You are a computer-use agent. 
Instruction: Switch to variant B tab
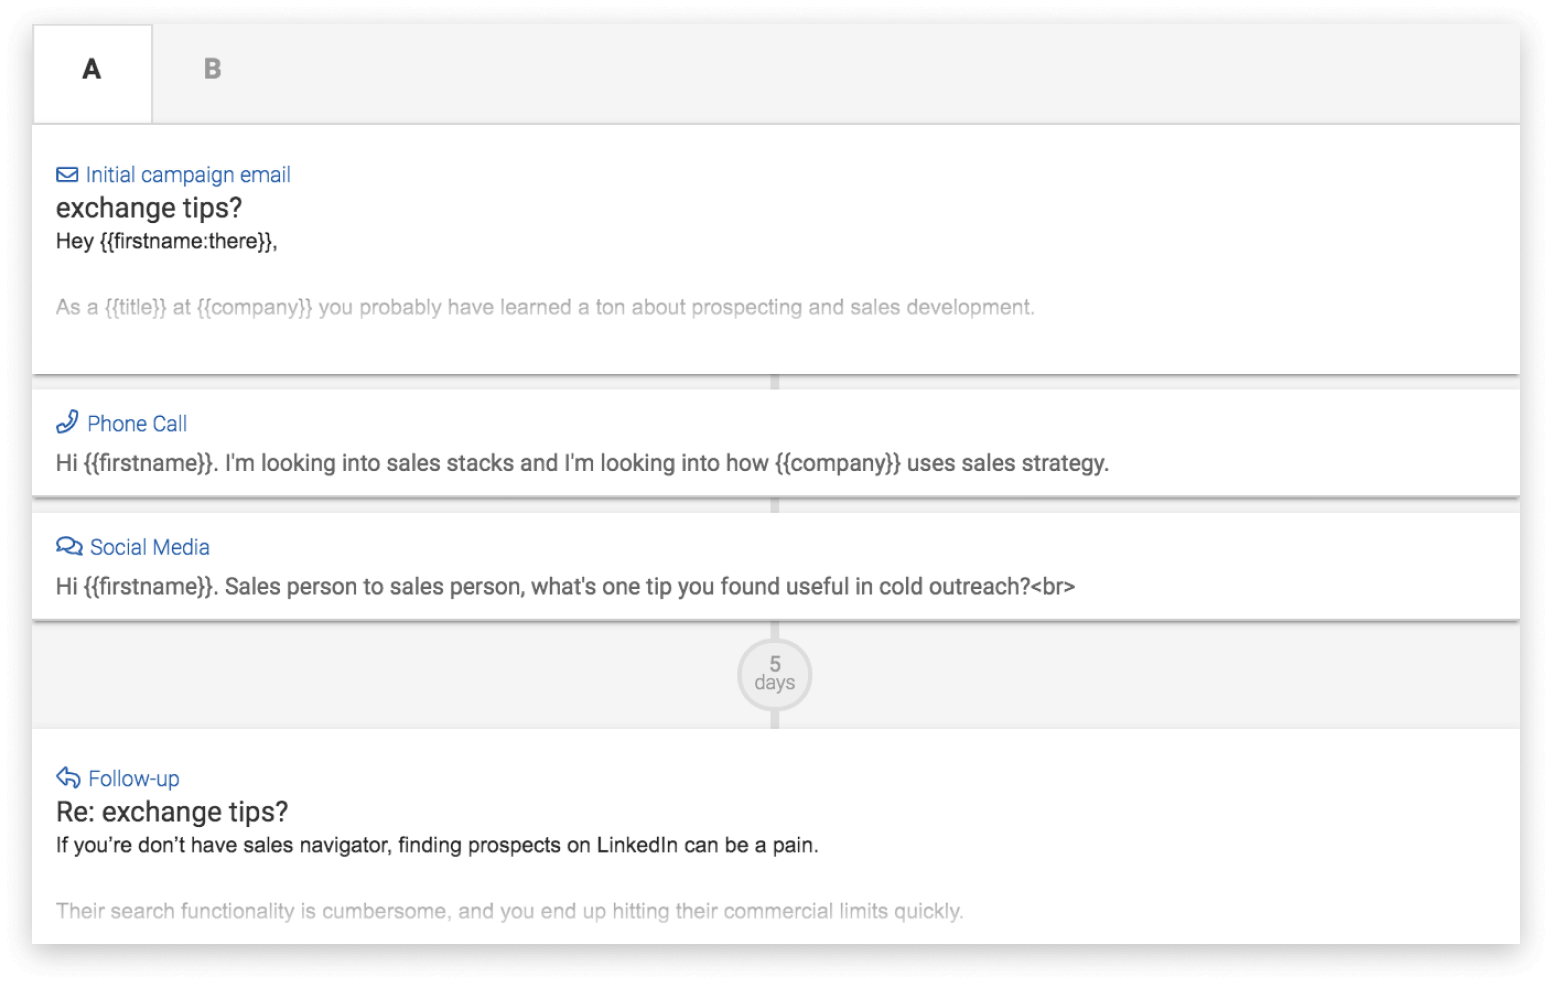(x=212, y=70)
